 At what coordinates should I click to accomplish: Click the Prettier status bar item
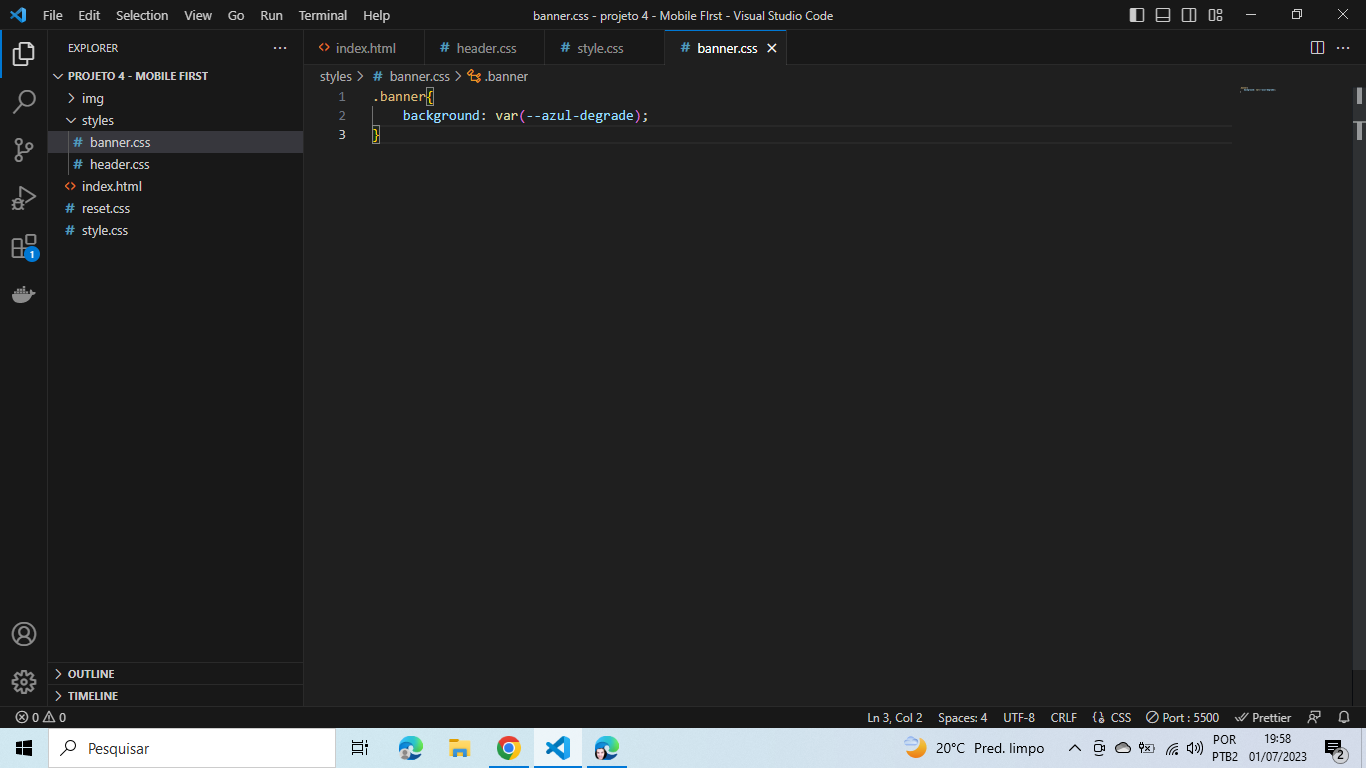click(x=1263, y=717)
